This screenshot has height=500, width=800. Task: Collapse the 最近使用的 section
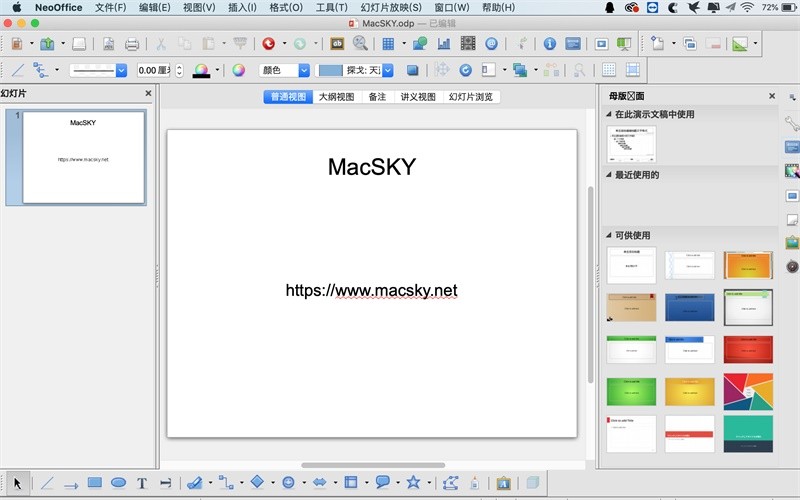click(x=609, y=174)
